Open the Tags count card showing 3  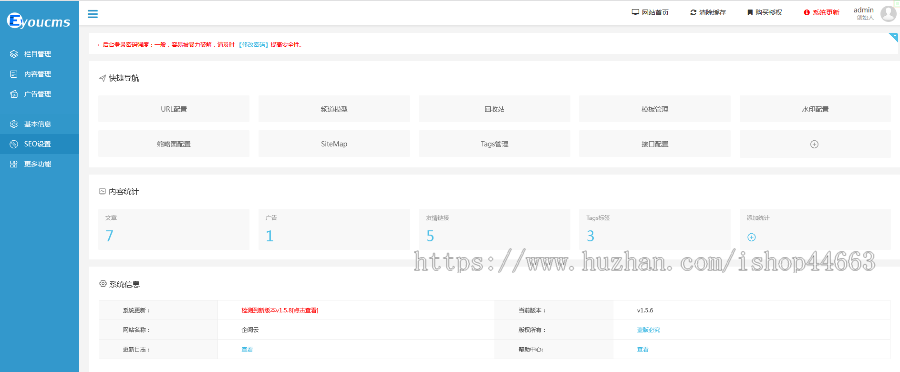tap(655, 229)
